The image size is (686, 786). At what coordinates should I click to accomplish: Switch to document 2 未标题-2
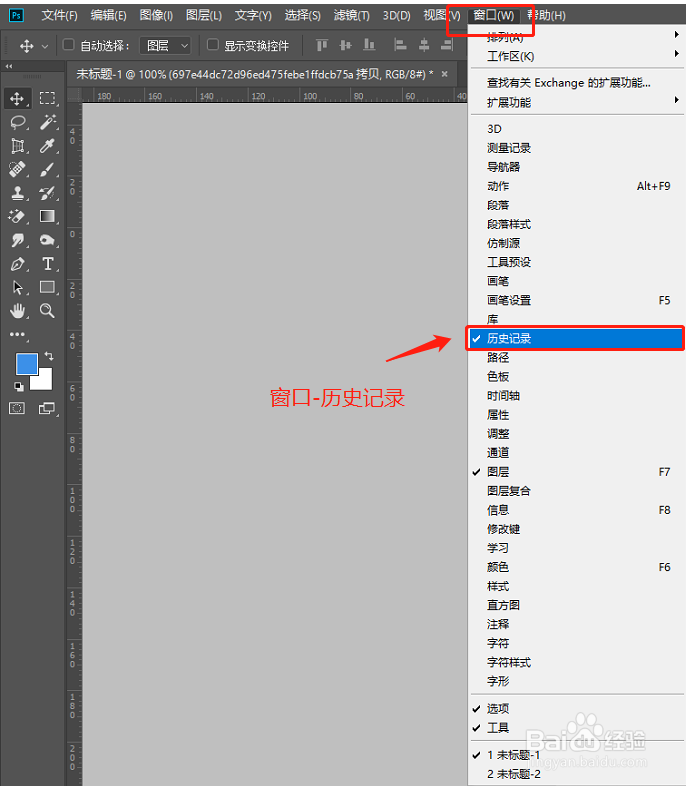pos(575,774)
